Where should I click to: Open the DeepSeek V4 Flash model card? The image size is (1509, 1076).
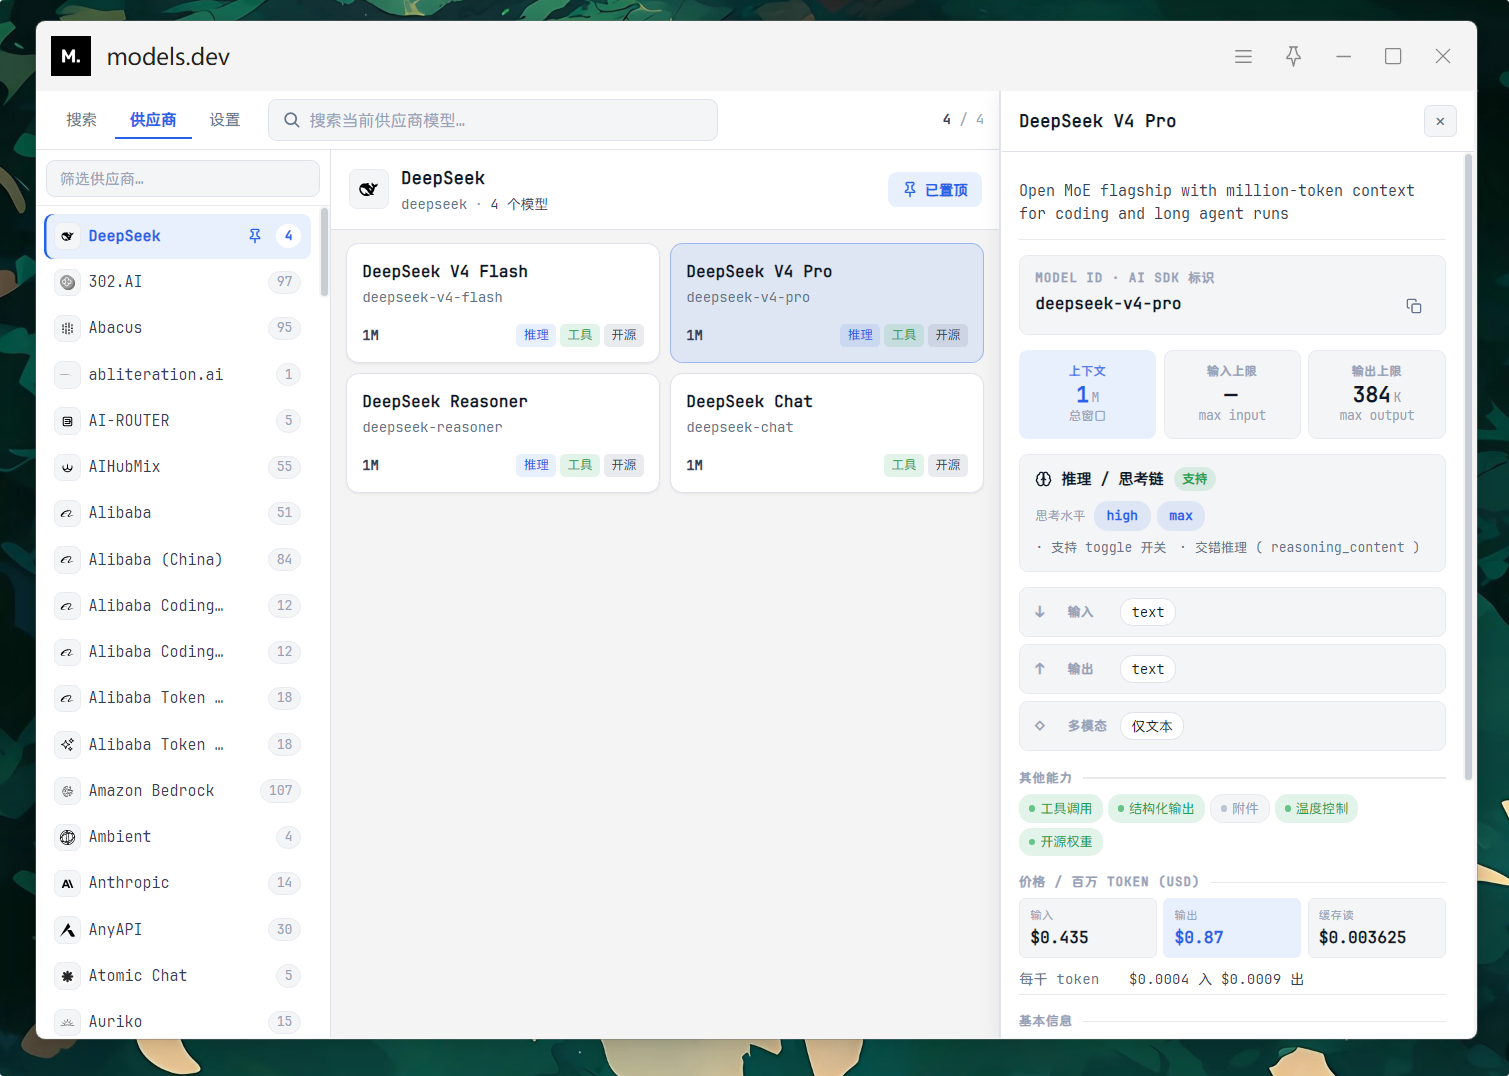(503, 303)
